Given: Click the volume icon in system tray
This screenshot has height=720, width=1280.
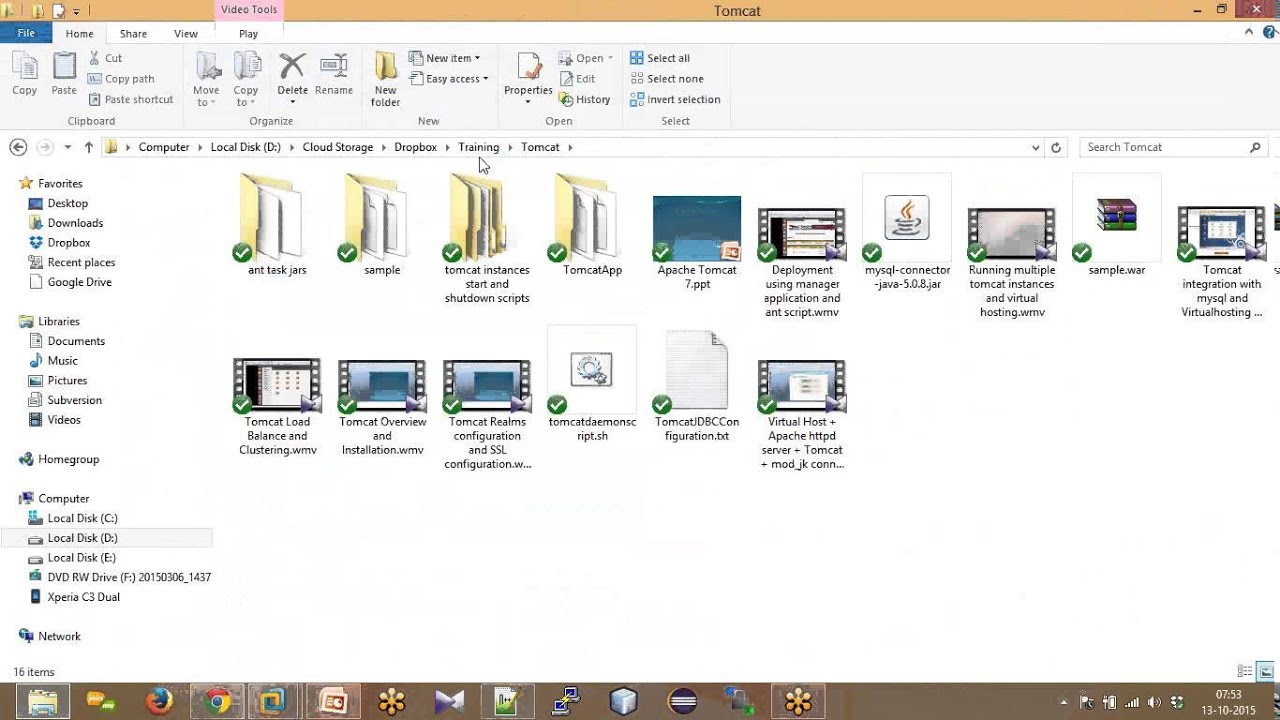Looking at the screenshot, I should pyautogui.click(x=1155, y=702).
